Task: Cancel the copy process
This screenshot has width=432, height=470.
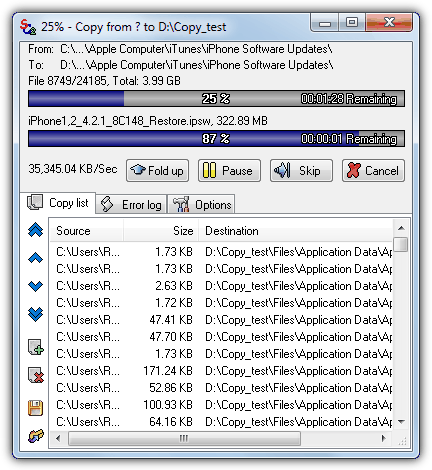Action: click(373, 170)
